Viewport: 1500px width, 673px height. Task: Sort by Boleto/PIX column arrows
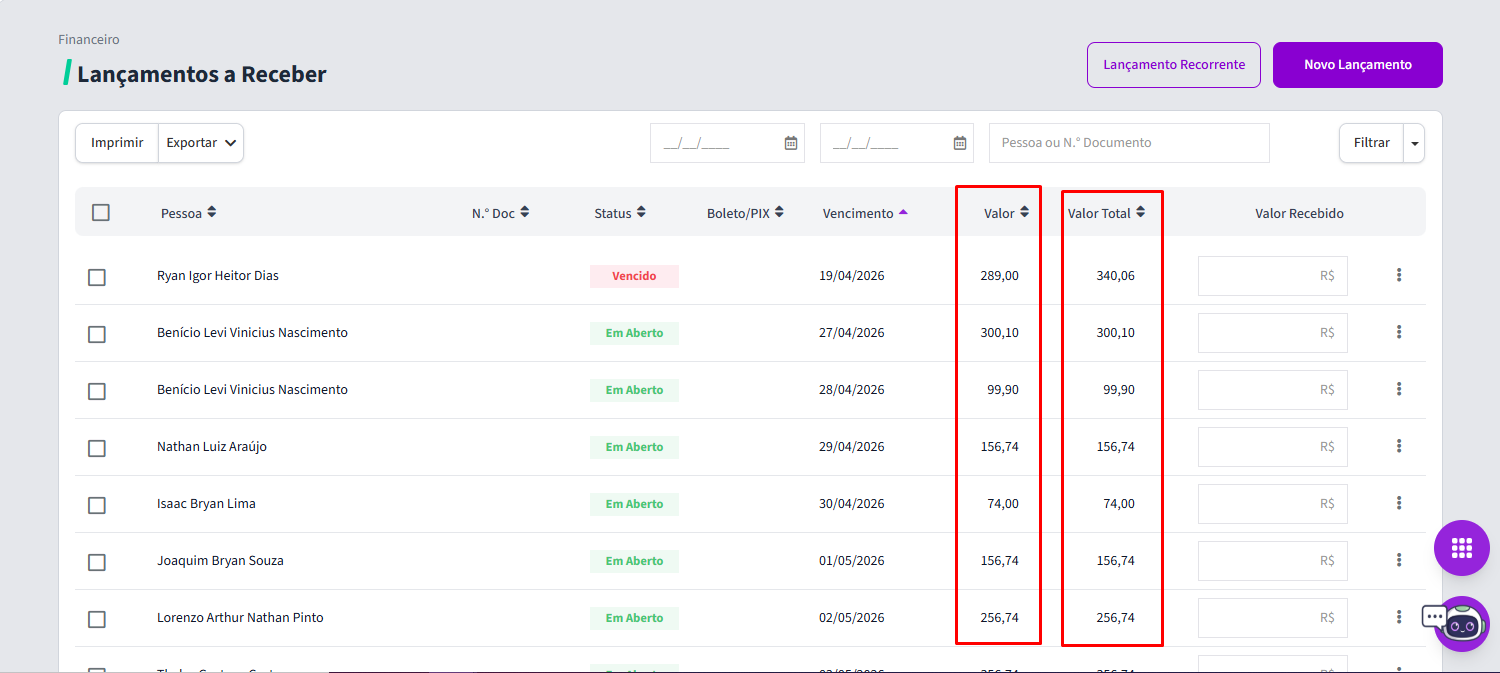779,213
